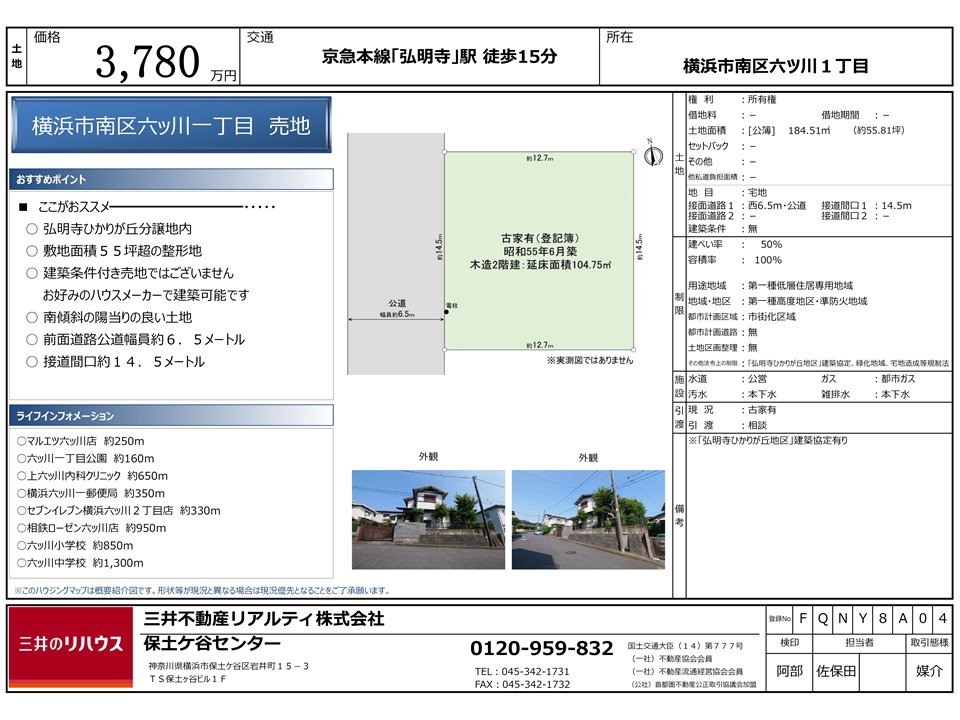
Task: Click the 土地 label box beside the price
Action: [17, 56]
